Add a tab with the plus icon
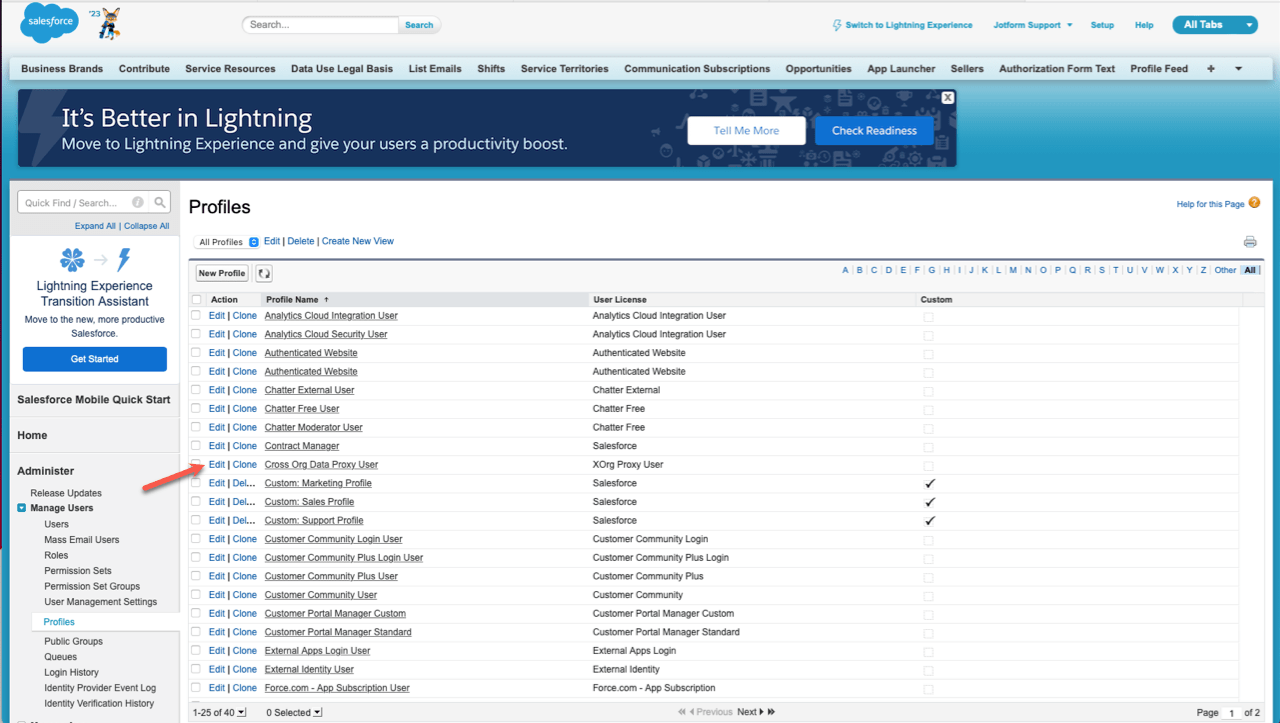 [1211, 69]
